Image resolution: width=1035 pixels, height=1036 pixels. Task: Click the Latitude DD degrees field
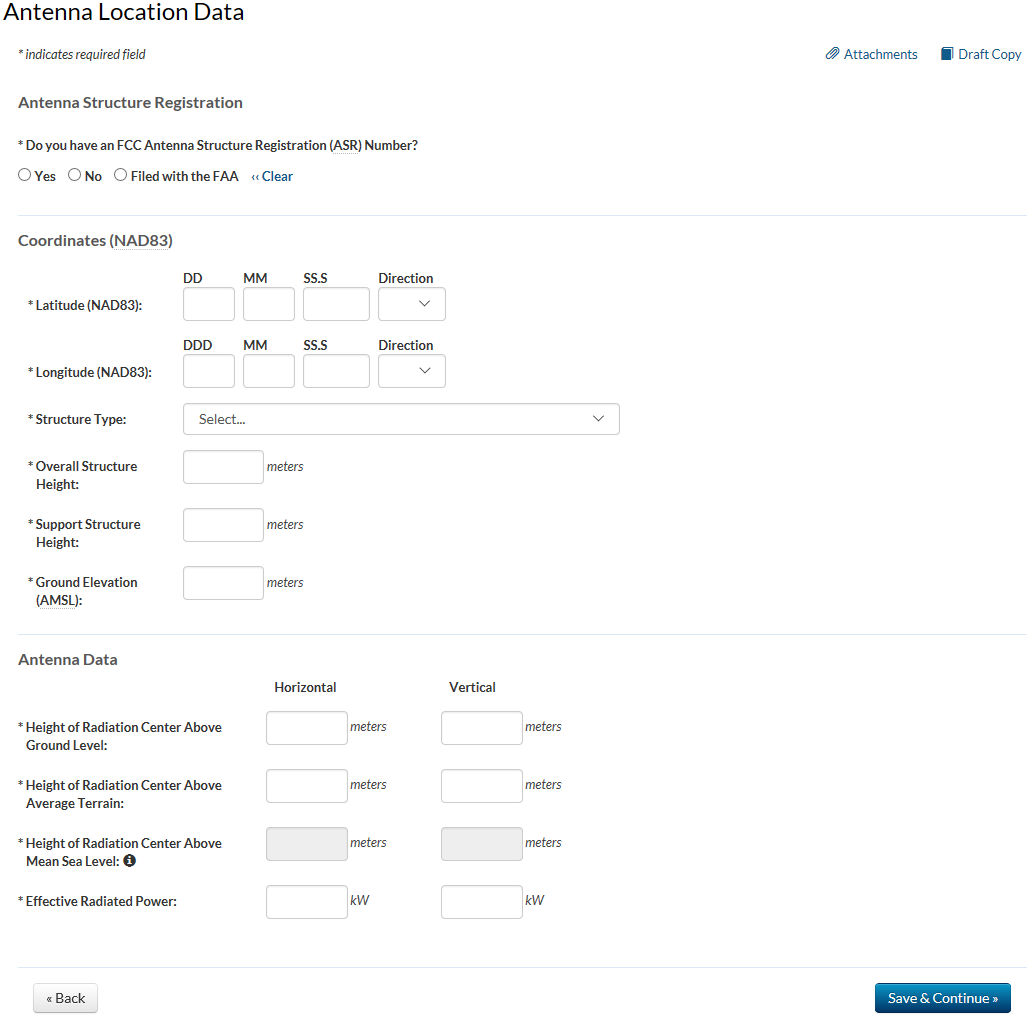209,304
